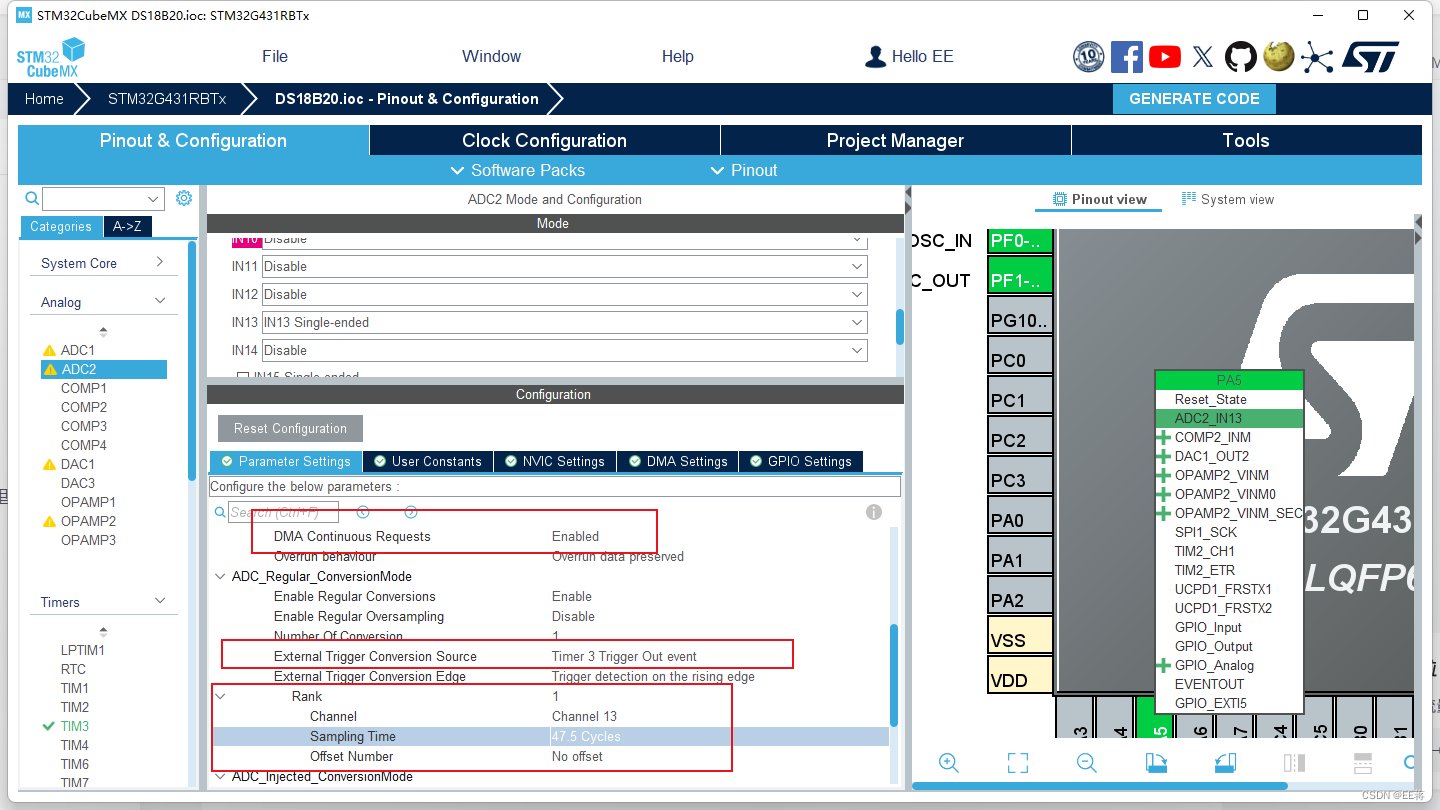Switch to System view
This screenshot has width=1440, height=810.
[x=1228, y=199]
